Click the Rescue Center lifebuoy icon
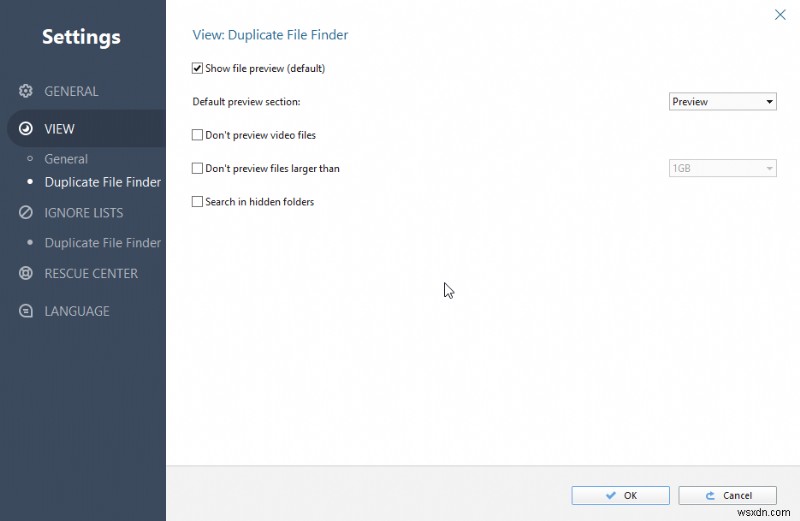The height and width of the screenshot is (521, 800). [26, 273]
